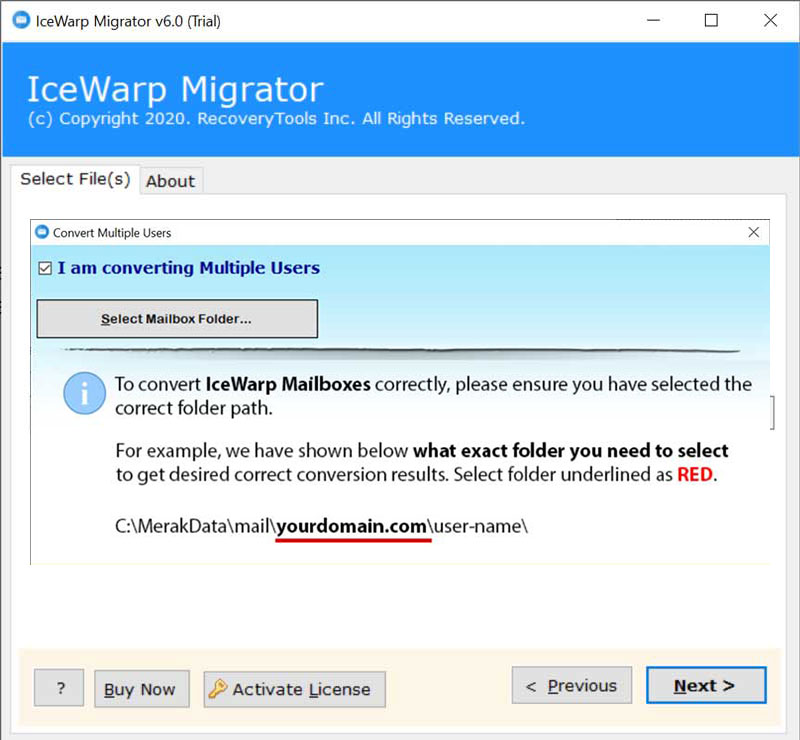Click Select Mailbox Folder button
Image resolution: width=800 pixels, height=740 pixels.
pos(177,319)
